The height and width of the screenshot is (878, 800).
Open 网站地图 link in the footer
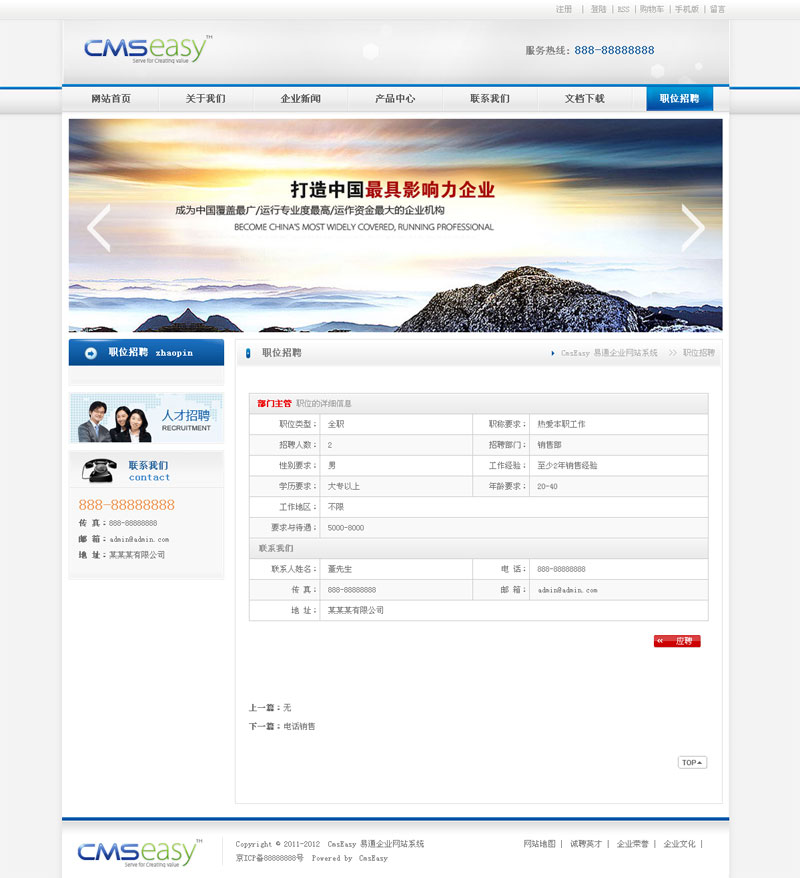[x=539, y=844]
